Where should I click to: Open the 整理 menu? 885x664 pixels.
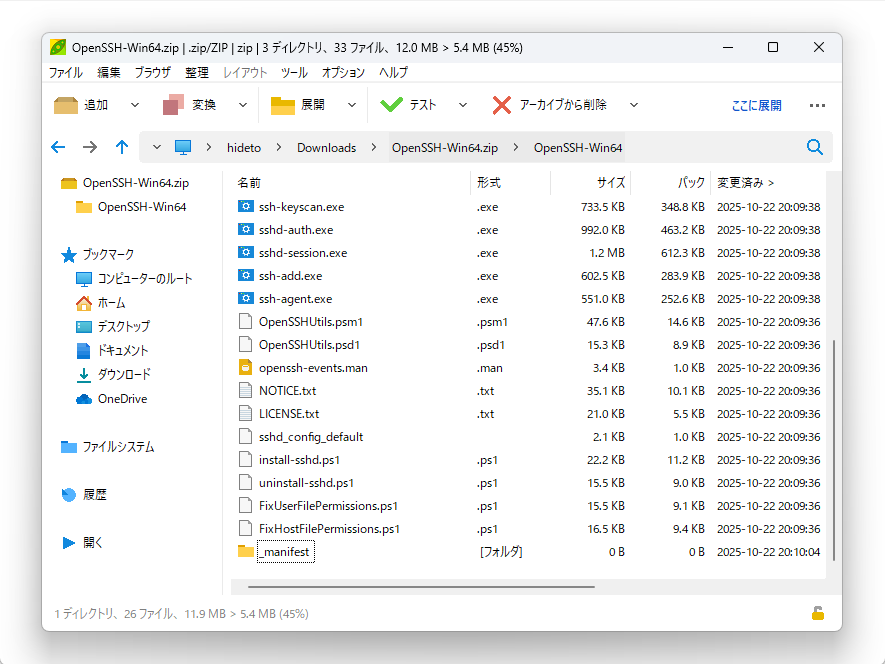(x=196, y=72)
